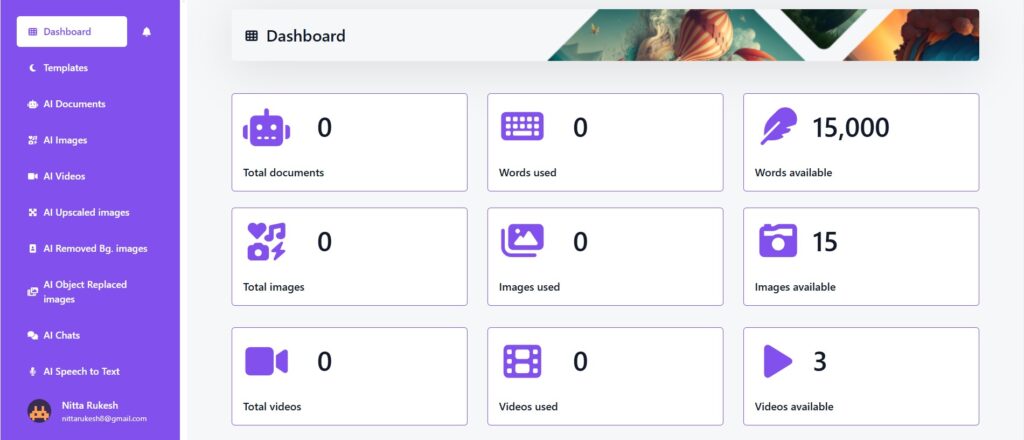Click the camera icon for Images available
Viewport: 1024px width, 440px height.
point(778,241)
